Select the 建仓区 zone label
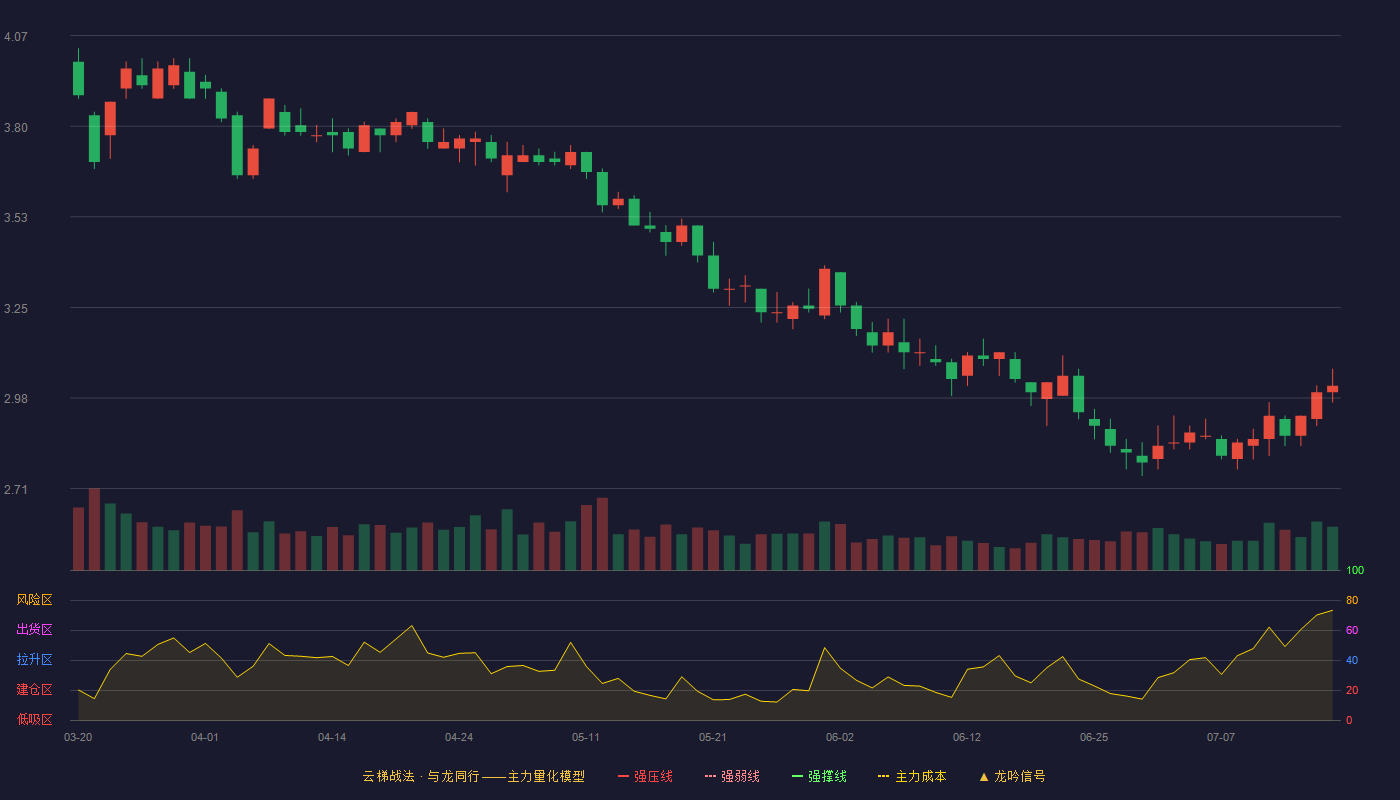 pos(34,690)
